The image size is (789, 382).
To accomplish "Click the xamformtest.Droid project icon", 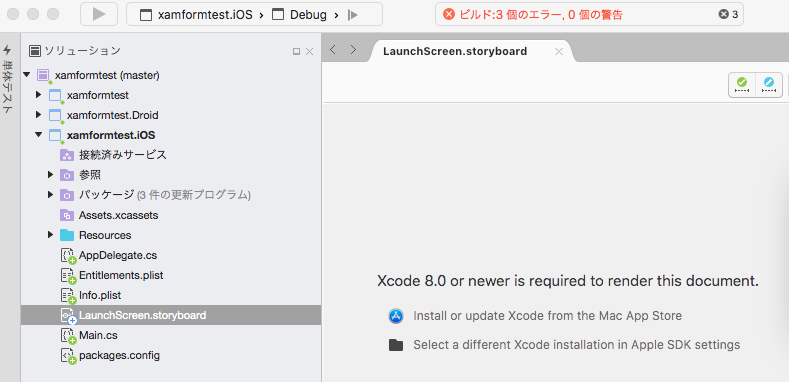I will [x=55, y=116].
